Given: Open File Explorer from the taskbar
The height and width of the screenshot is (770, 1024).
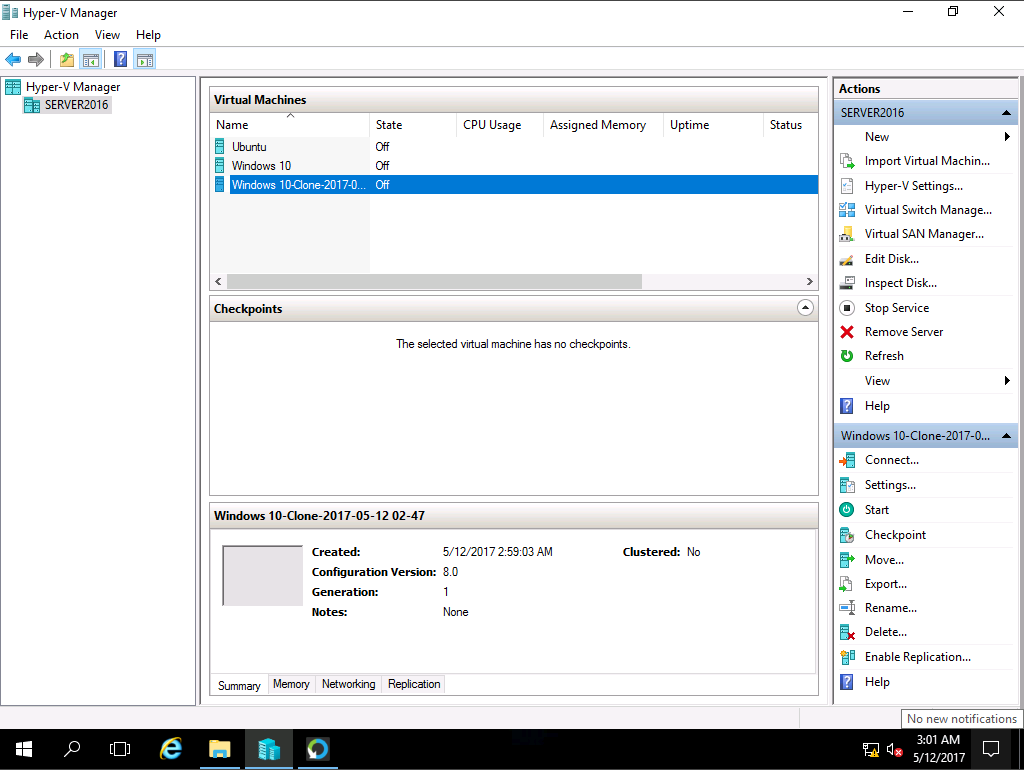Looking at the screenshot, I should pyautogui.click(x=219, y=749).
